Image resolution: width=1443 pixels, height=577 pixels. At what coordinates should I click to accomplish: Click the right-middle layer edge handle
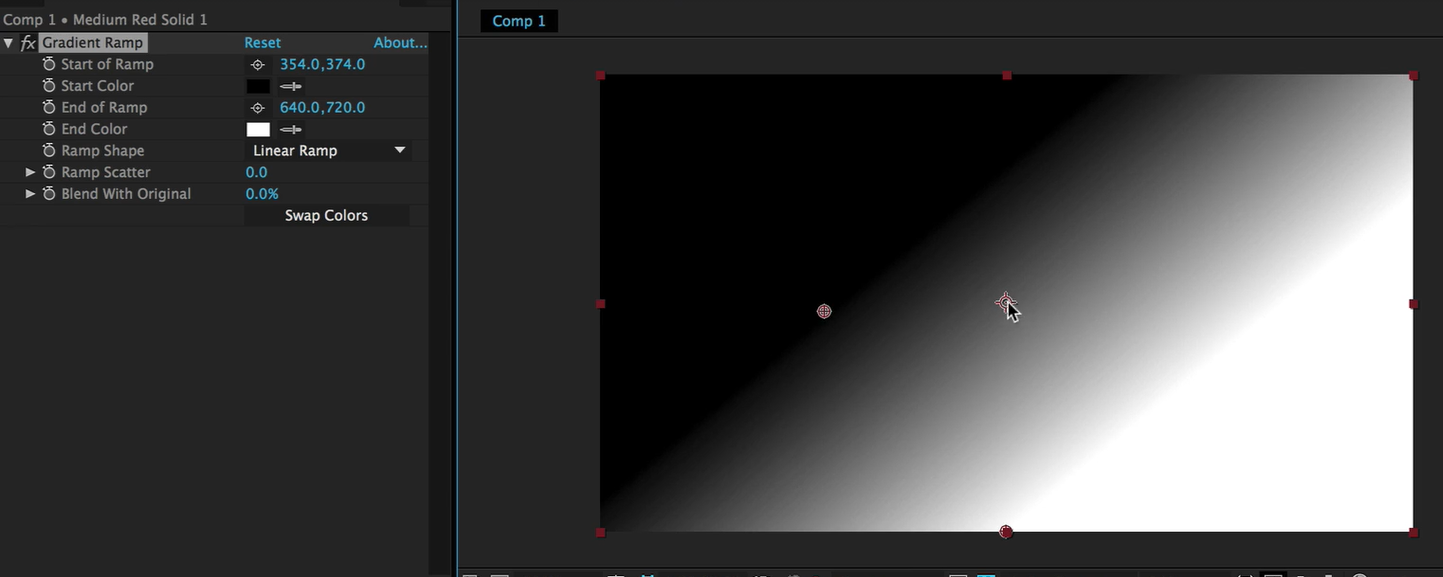(1413, 304)
